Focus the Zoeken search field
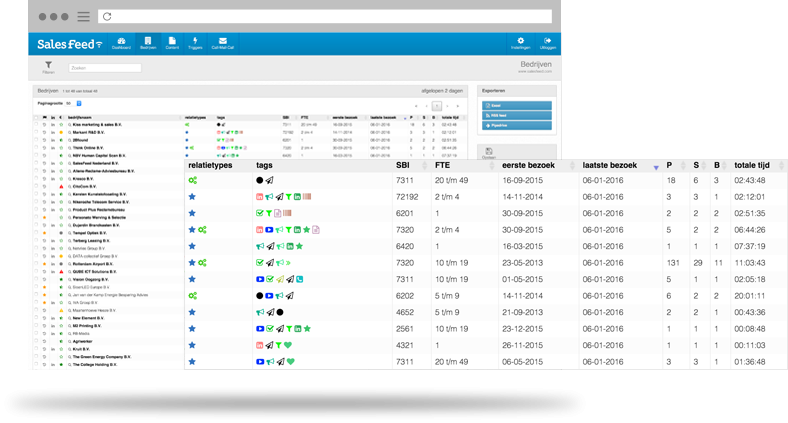Viewport: 788px width, 423px height. point(105,68)
